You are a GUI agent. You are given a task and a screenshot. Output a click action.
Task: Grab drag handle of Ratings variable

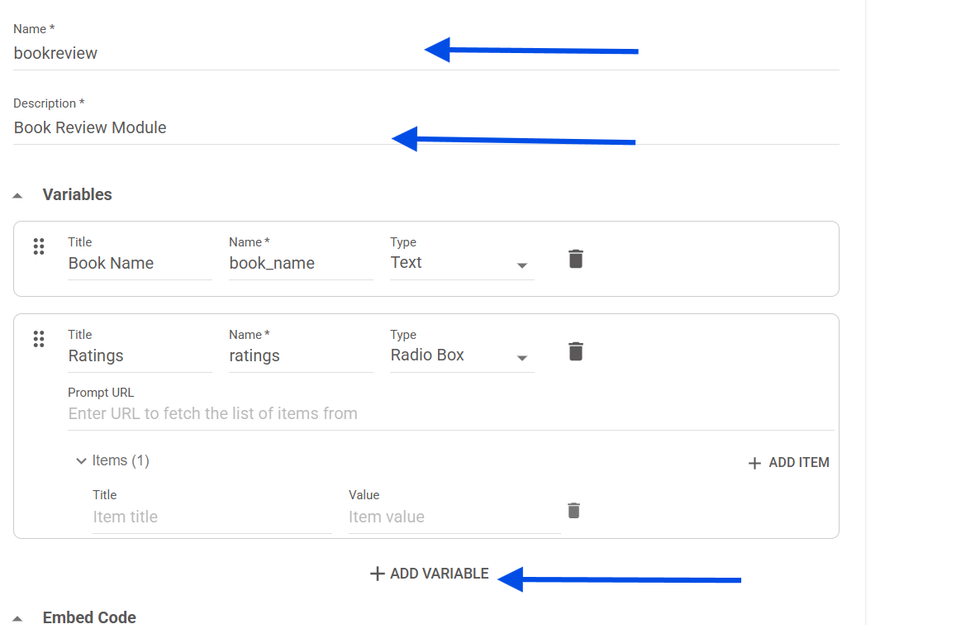39,339
